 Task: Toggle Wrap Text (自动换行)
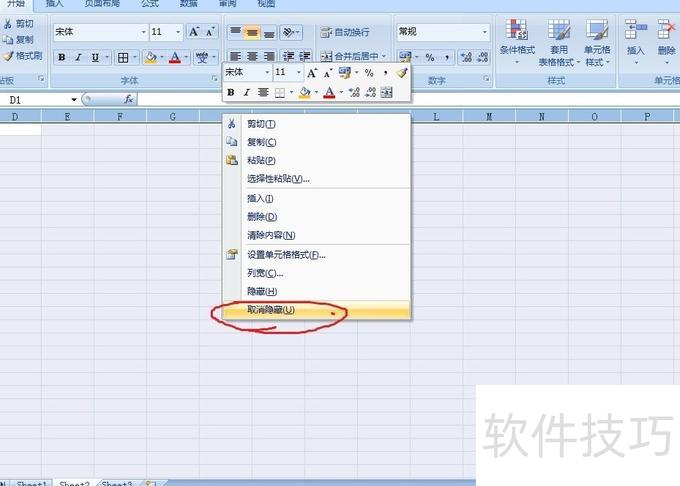(x=345, y=32)
